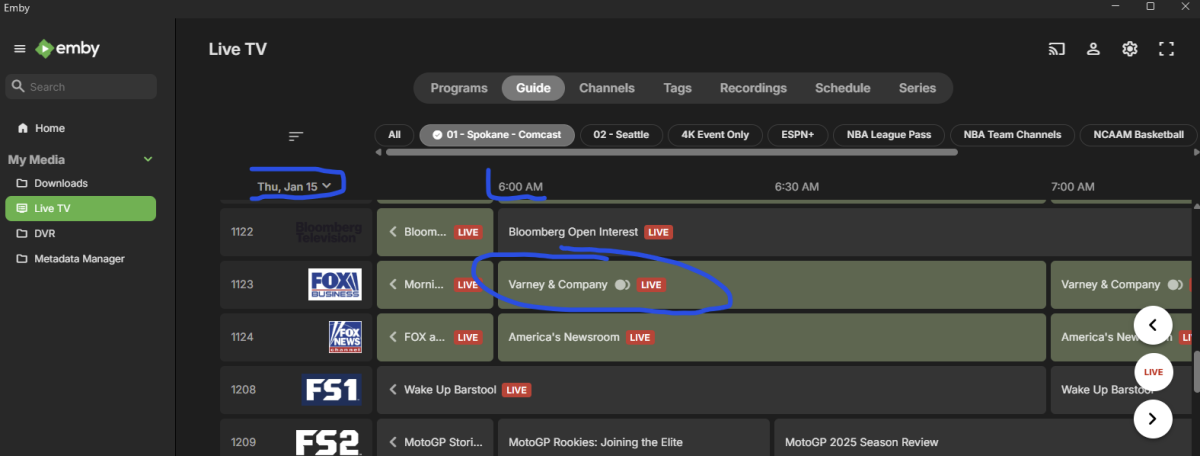The height and width of the screenshot is (456, 1200).
Task: Go to next guide time block
Action: coord(1153,418)
